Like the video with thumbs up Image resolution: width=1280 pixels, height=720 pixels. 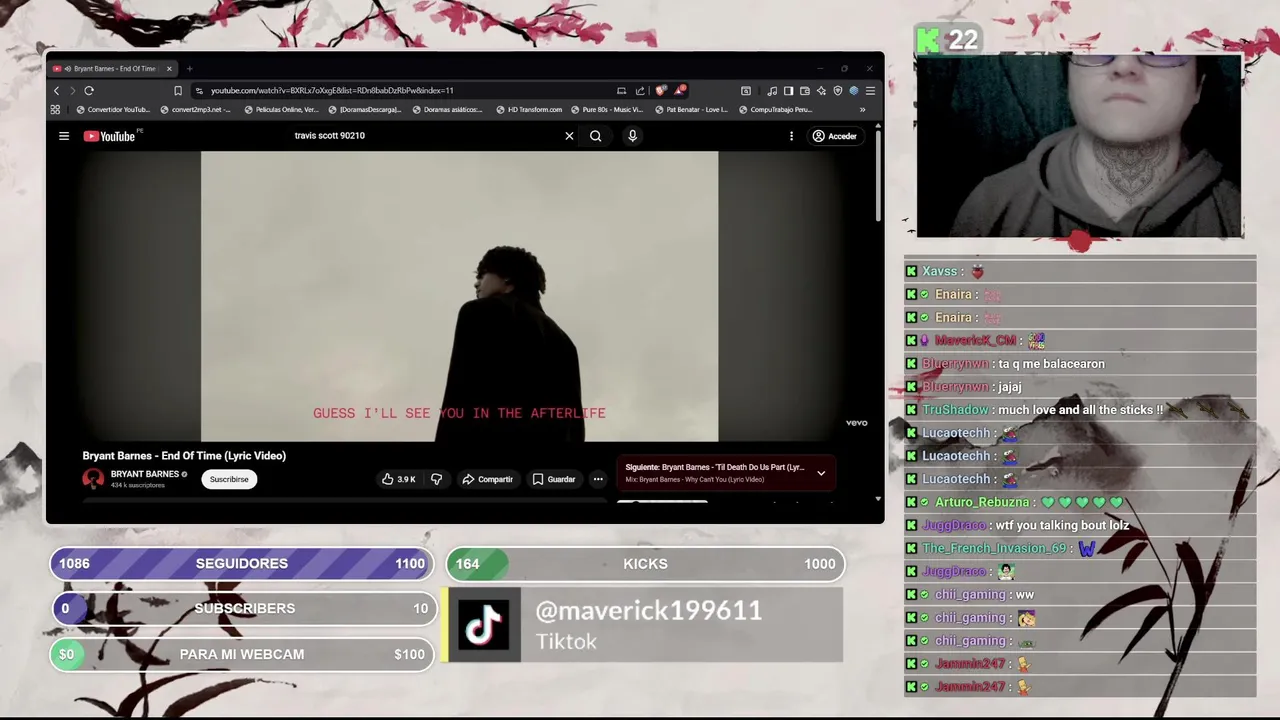tap(398, 479)
